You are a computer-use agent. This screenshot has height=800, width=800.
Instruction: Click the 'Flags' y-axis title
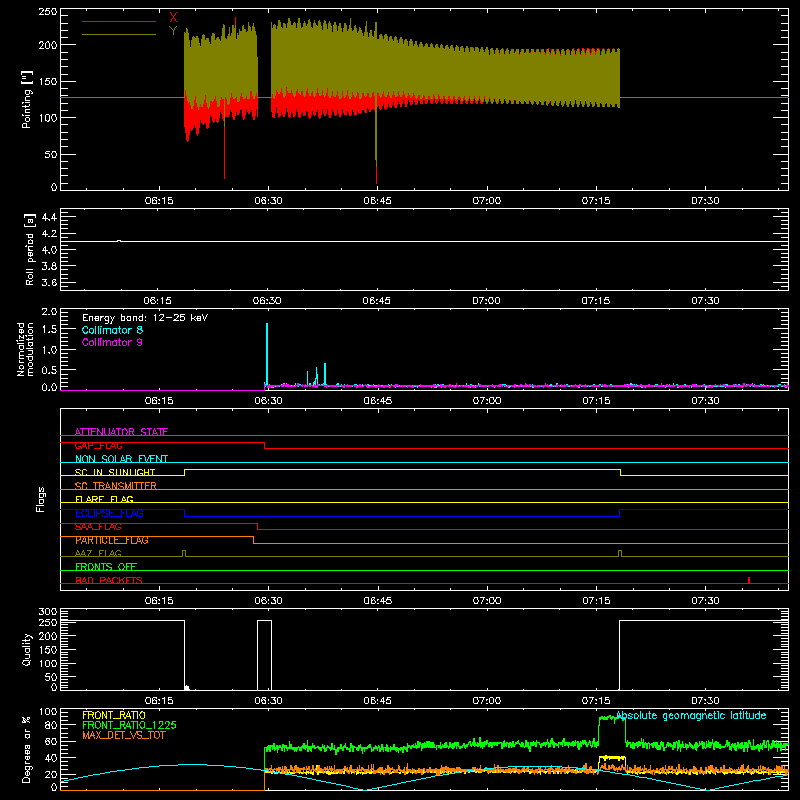(41, 499)
